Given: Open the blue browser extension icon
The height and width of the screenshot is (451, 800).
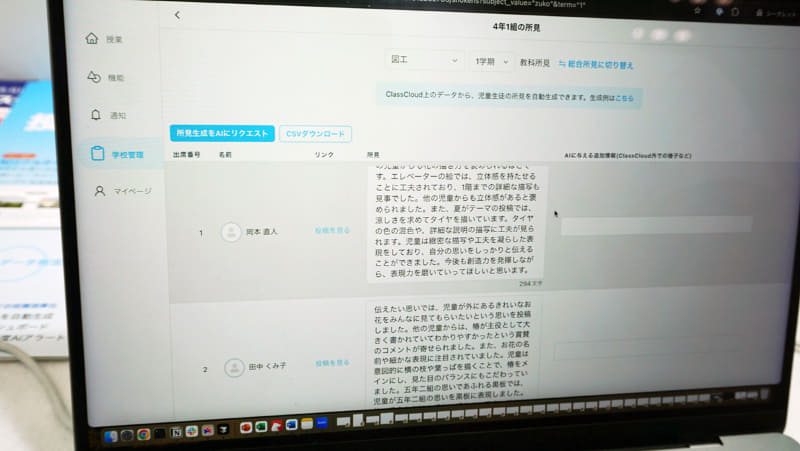Looking at the screenshot, I should (719, 12).
